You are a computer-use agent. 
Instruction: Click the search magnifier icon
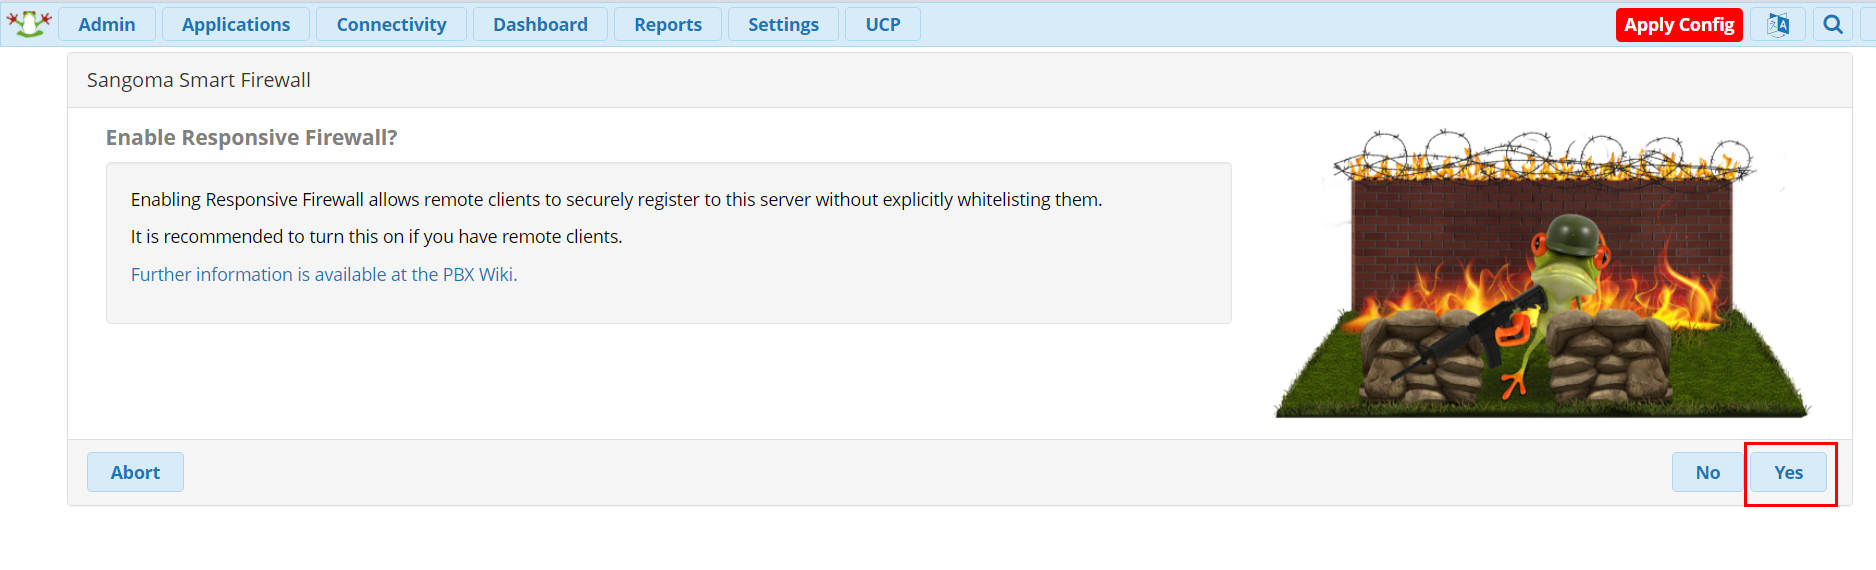click(1833, 25)
